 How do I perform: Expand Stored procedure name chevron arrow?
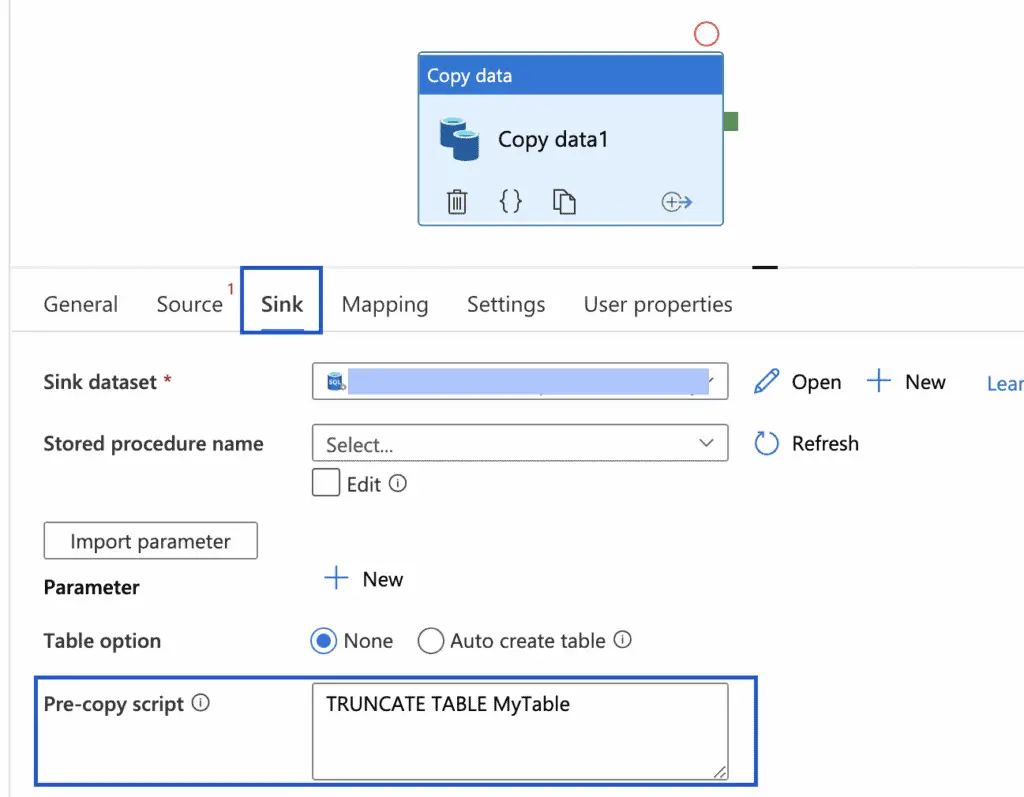pos(706,443)
